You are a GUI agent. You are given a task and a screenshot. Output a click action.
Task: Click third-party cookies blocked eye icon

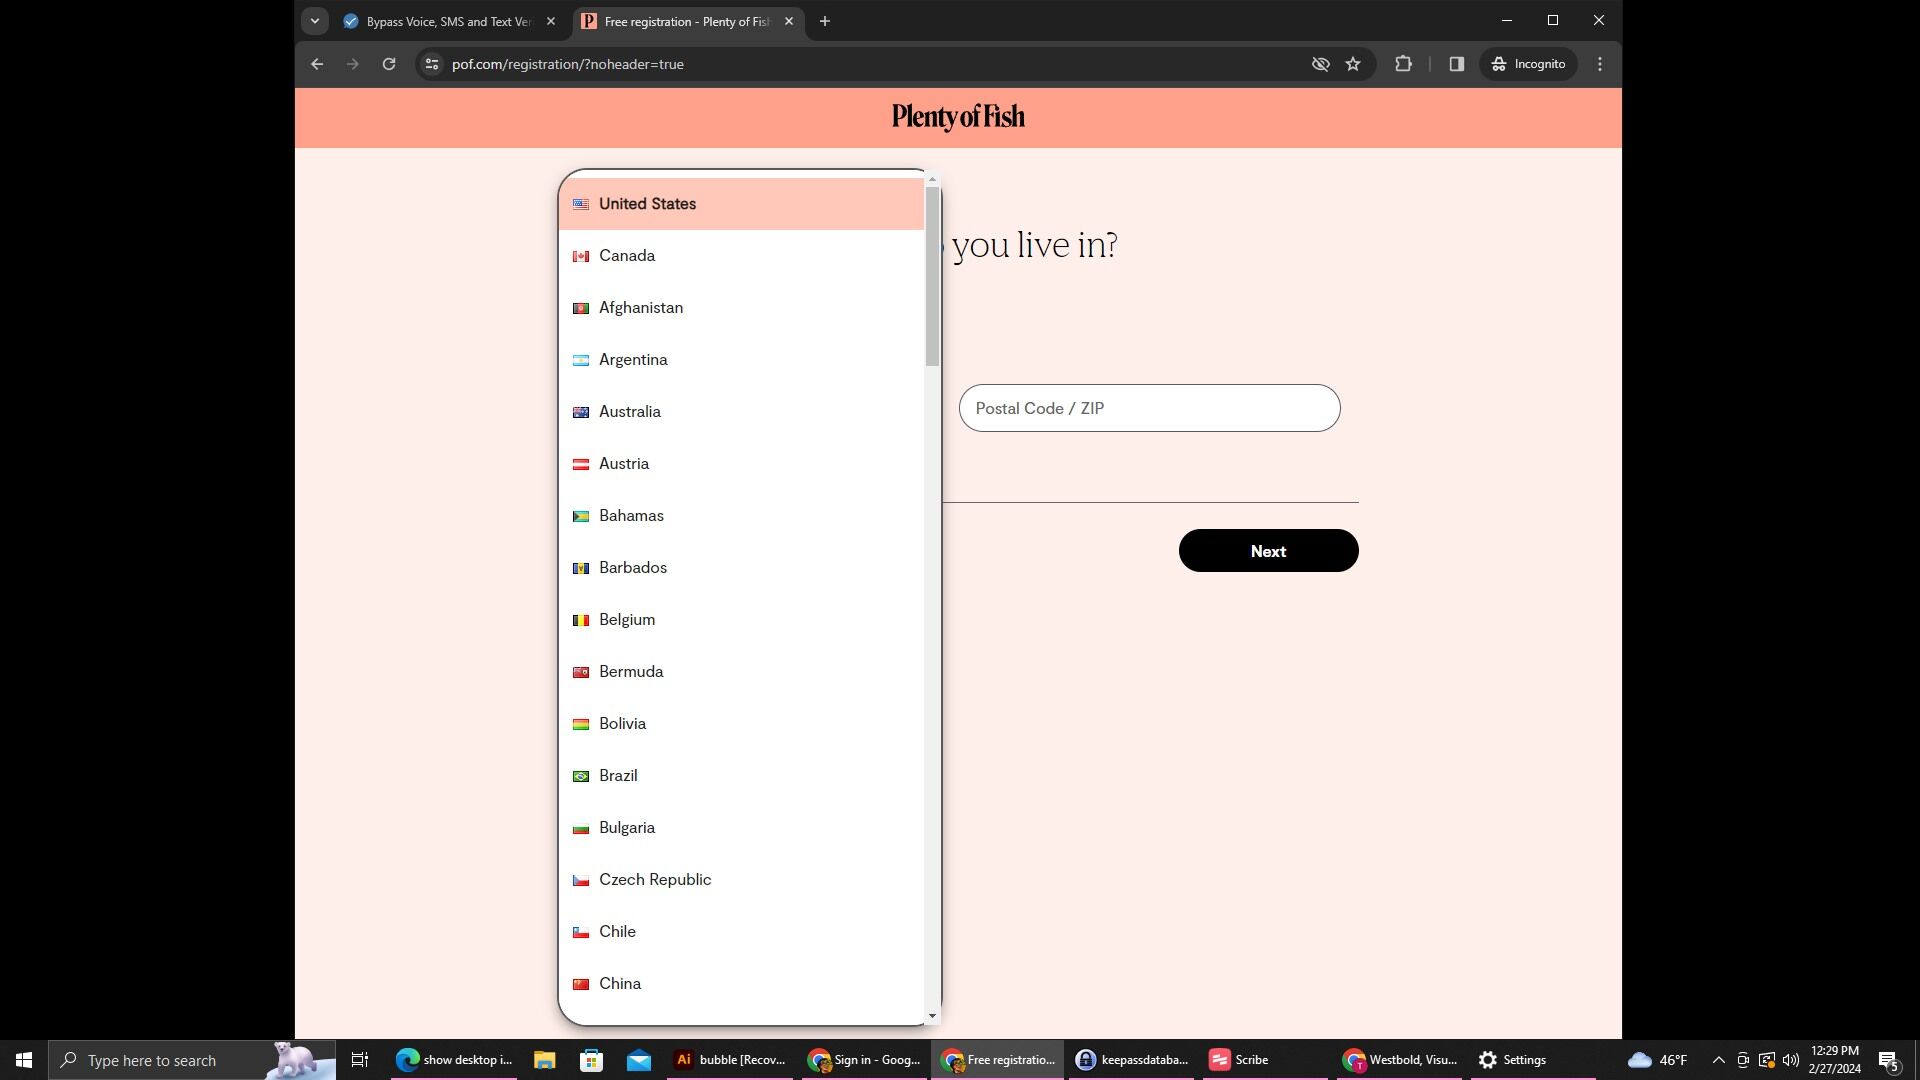click(1320, 64)
